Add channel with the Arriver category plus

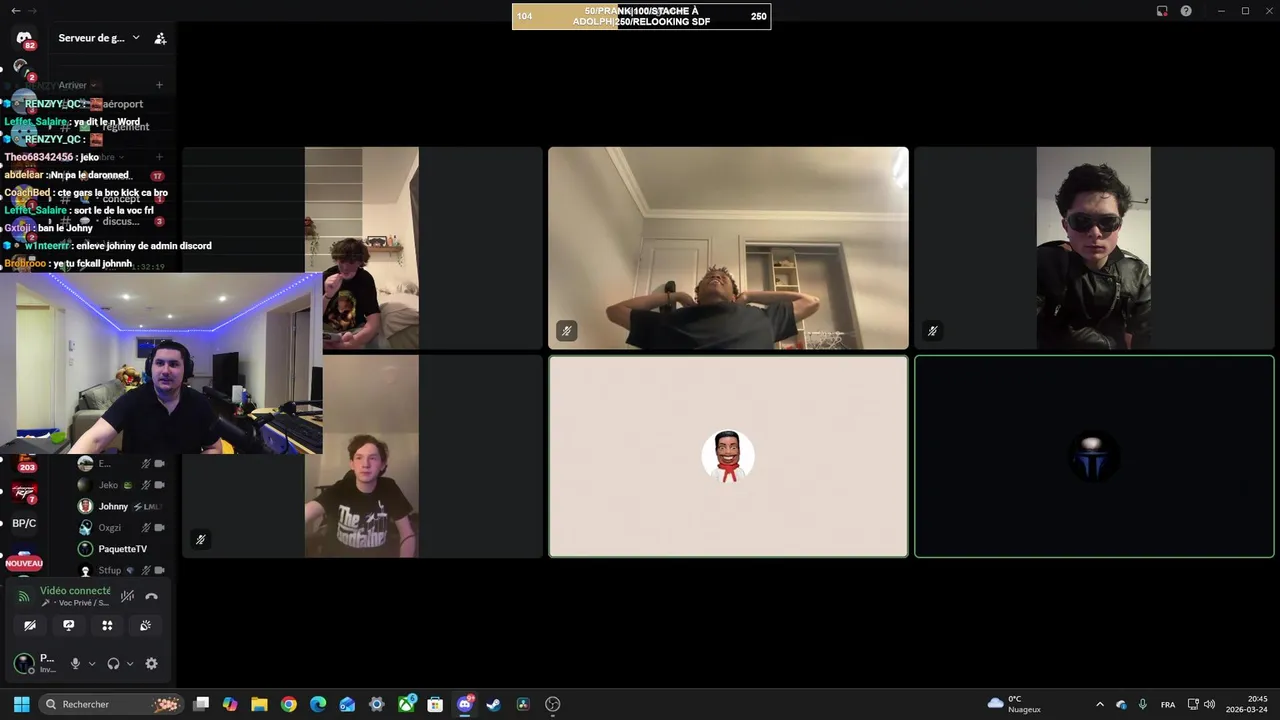(x=159, y=85)
